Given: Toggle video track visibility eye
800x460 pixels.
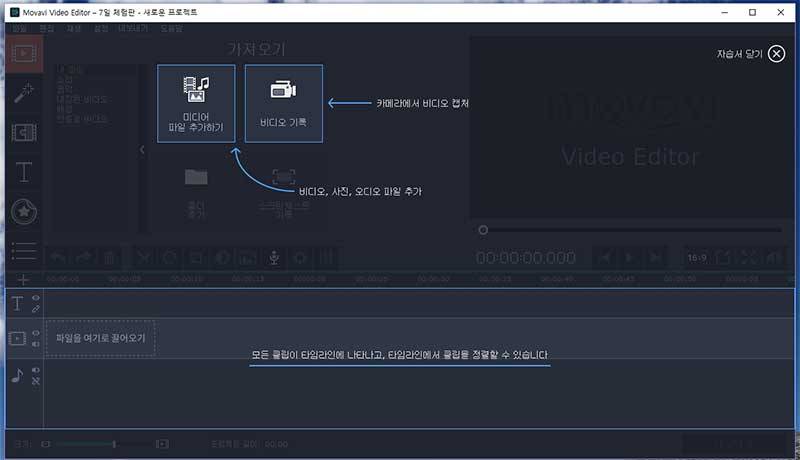Looking at the screenshot, I should (x=36, y=333).
